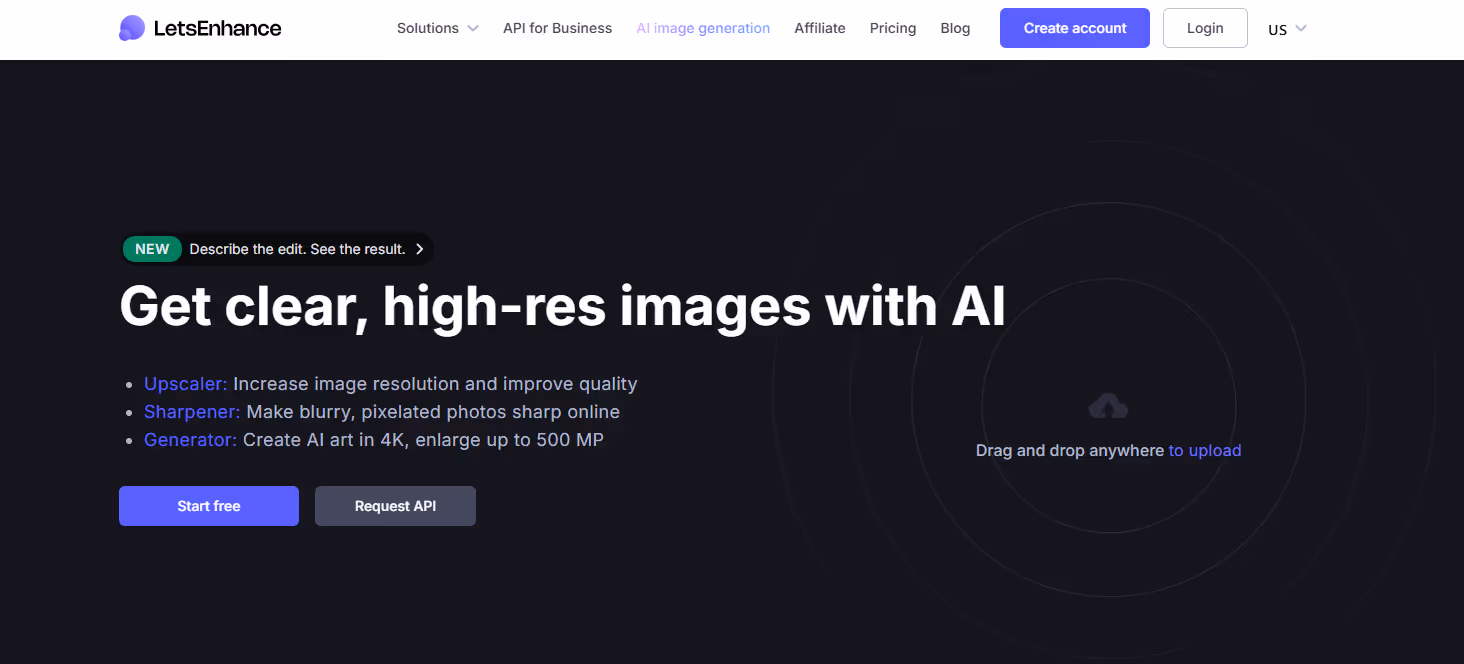
Task: Click the green NEW badge
Action: pos(152,249)
